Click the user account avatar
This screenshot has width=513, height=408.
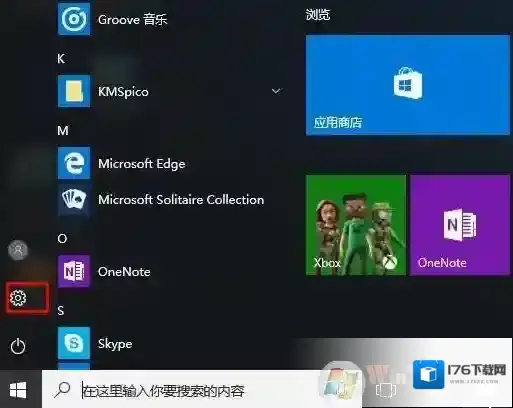click(x=18, y=250)
